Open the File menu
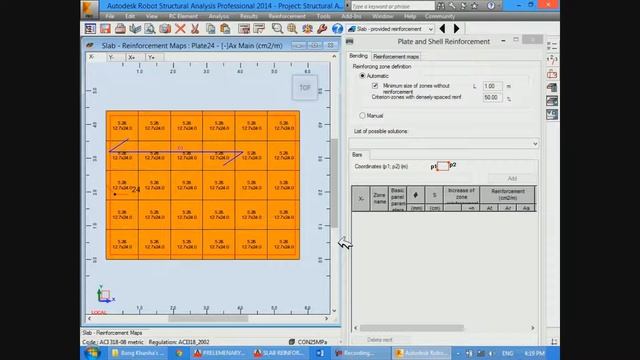The height and width of the screenshot is (360, 640). (x=110, y=16)
